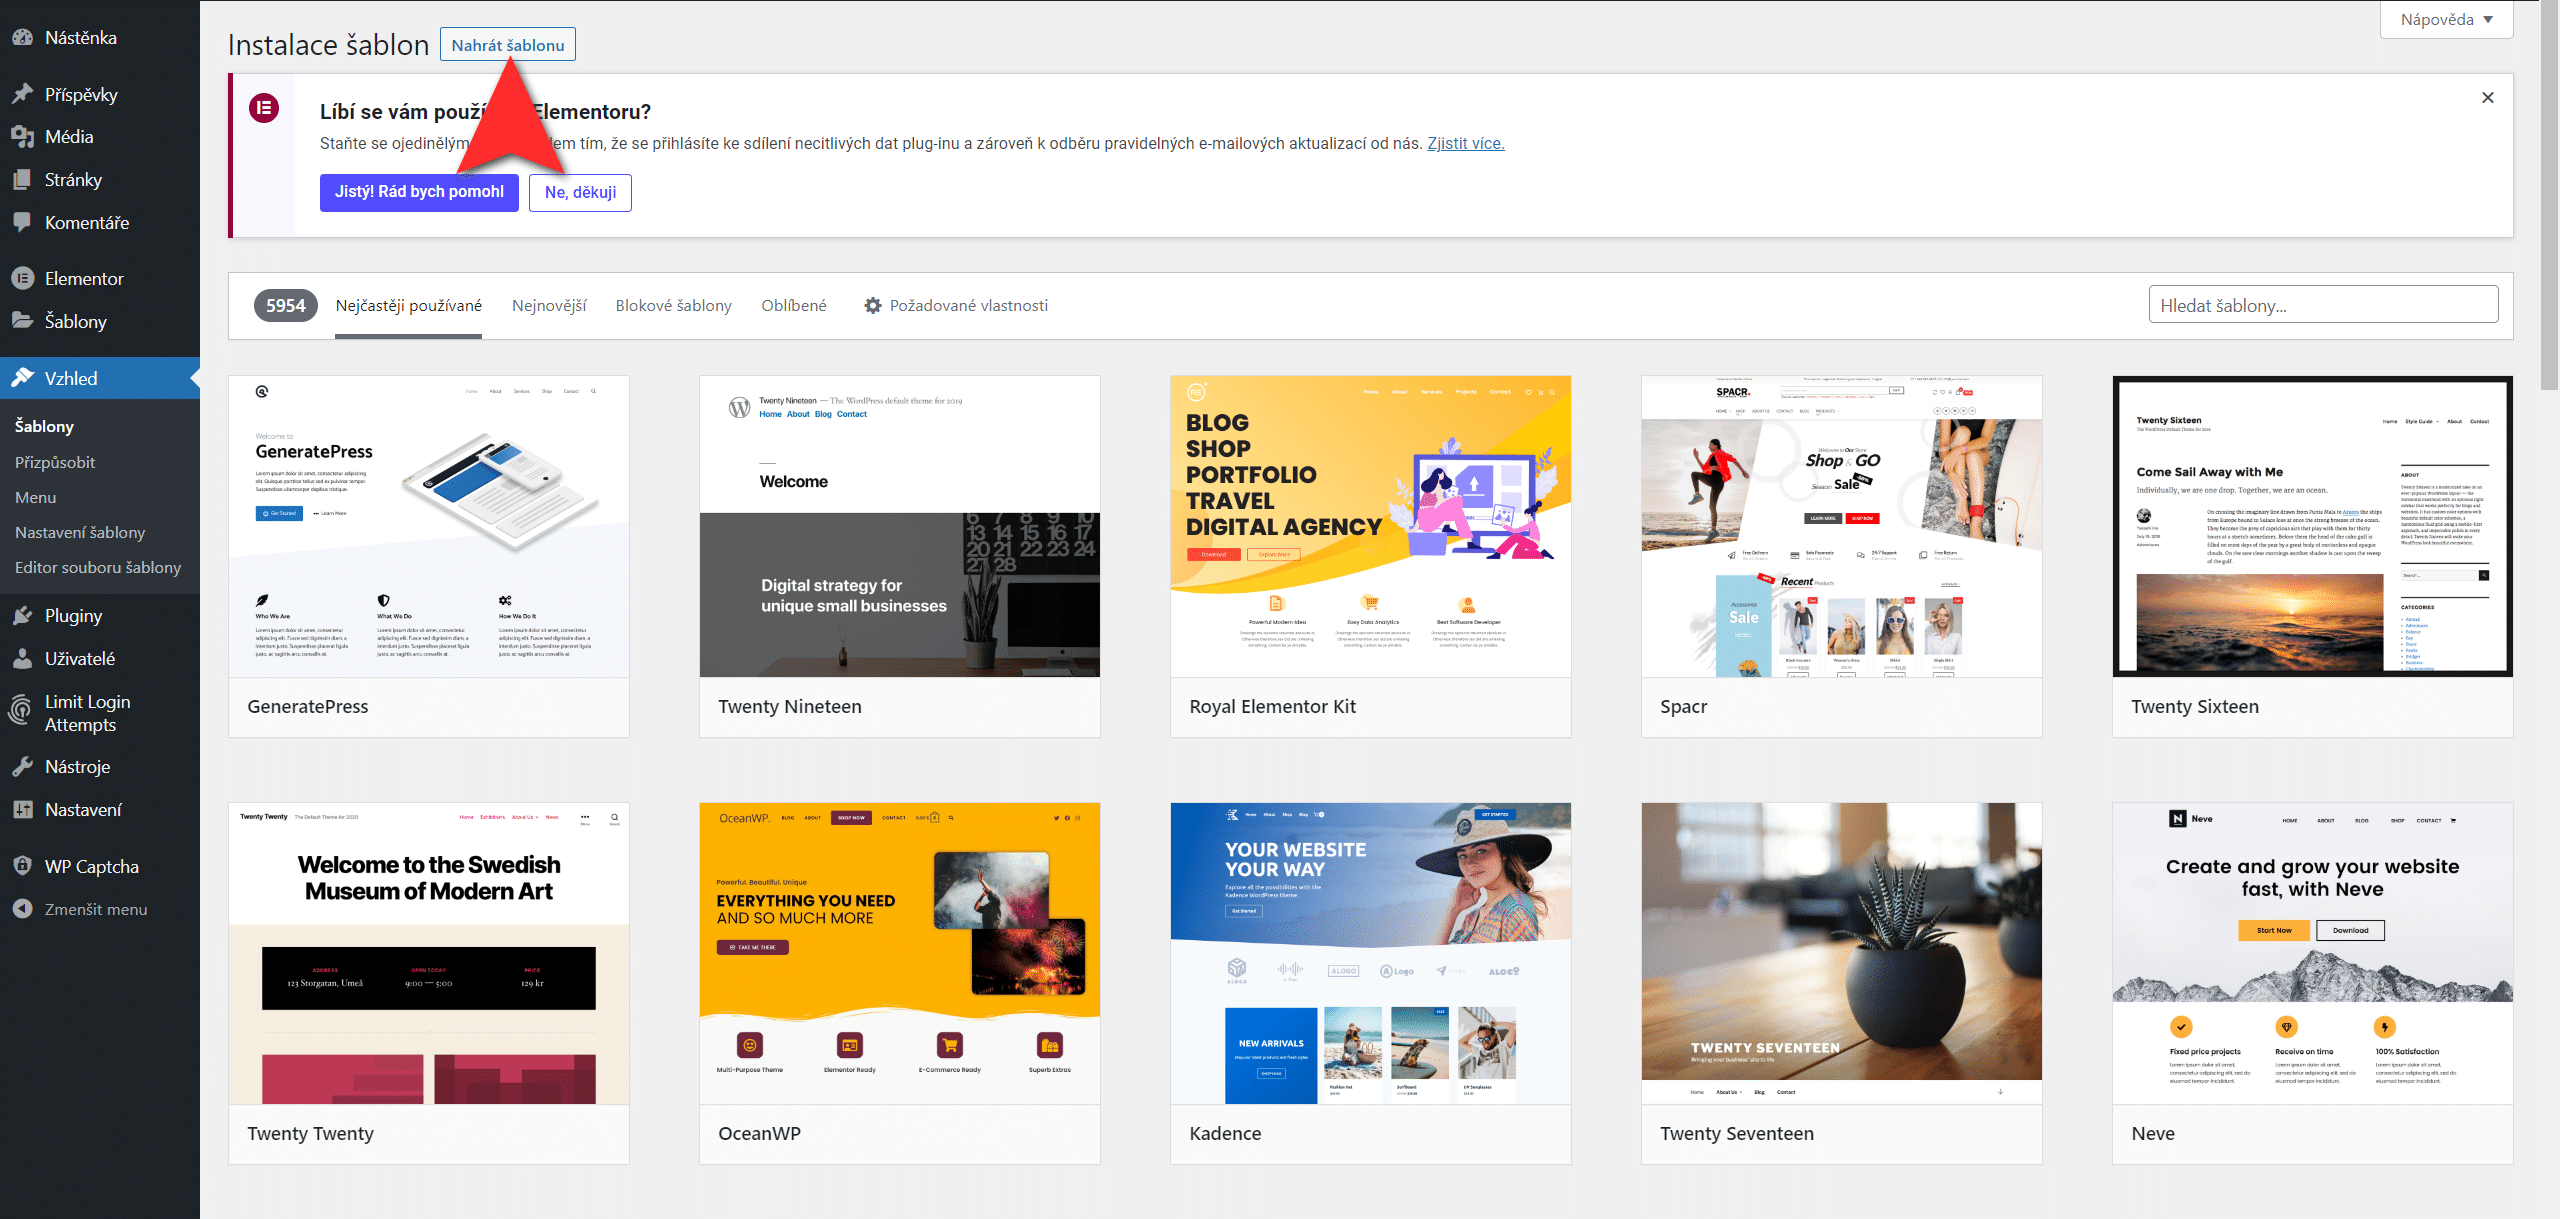The height and width of the screenshot is (1219, 2560).
Task: Switch to the Blokové šablony tab
Action: [673, 306]
